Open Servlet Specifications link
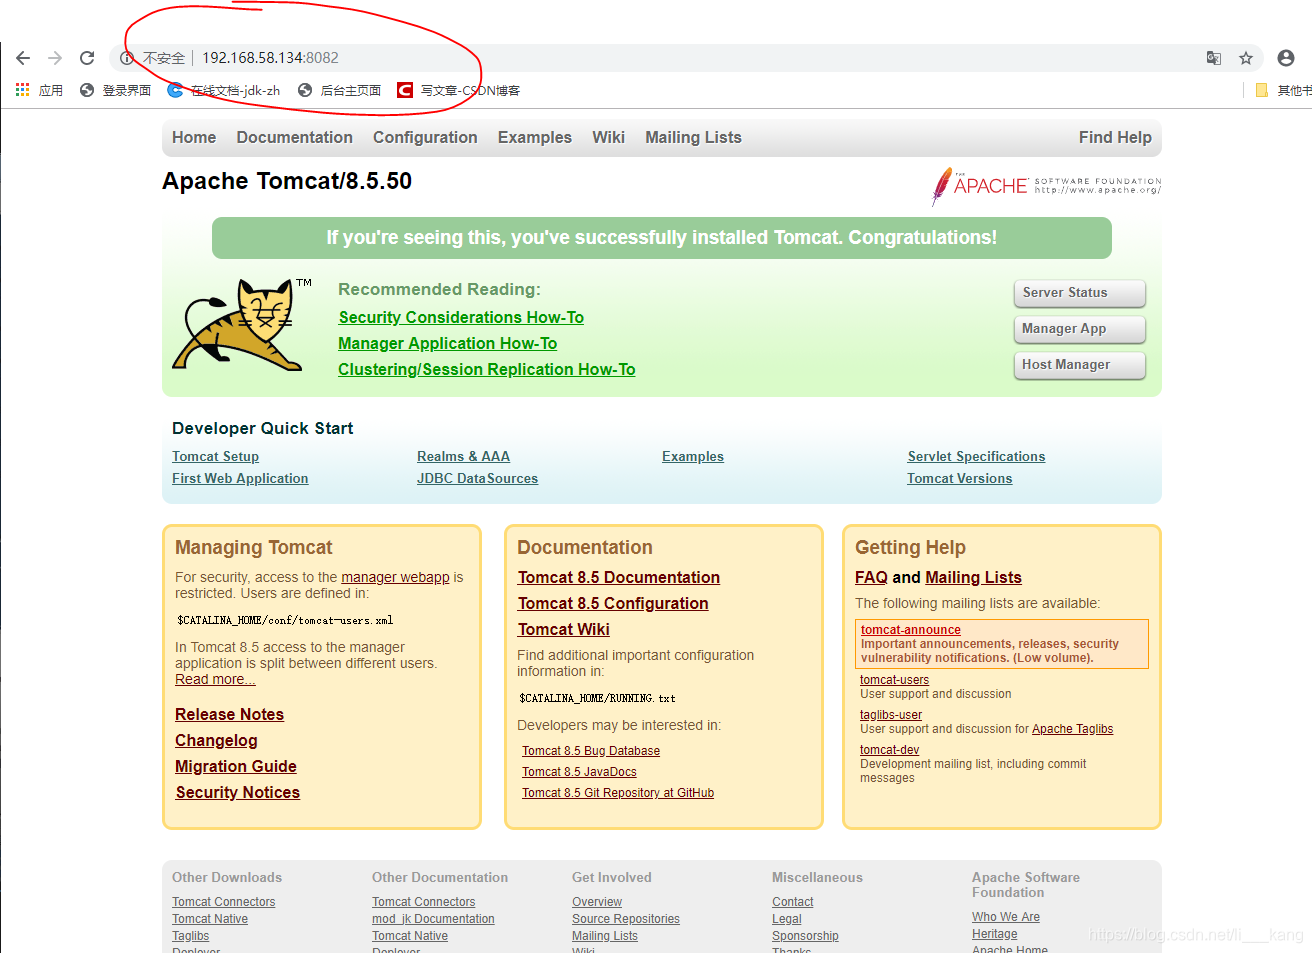Screen dimensions: 1312x953 click(976, 457)
